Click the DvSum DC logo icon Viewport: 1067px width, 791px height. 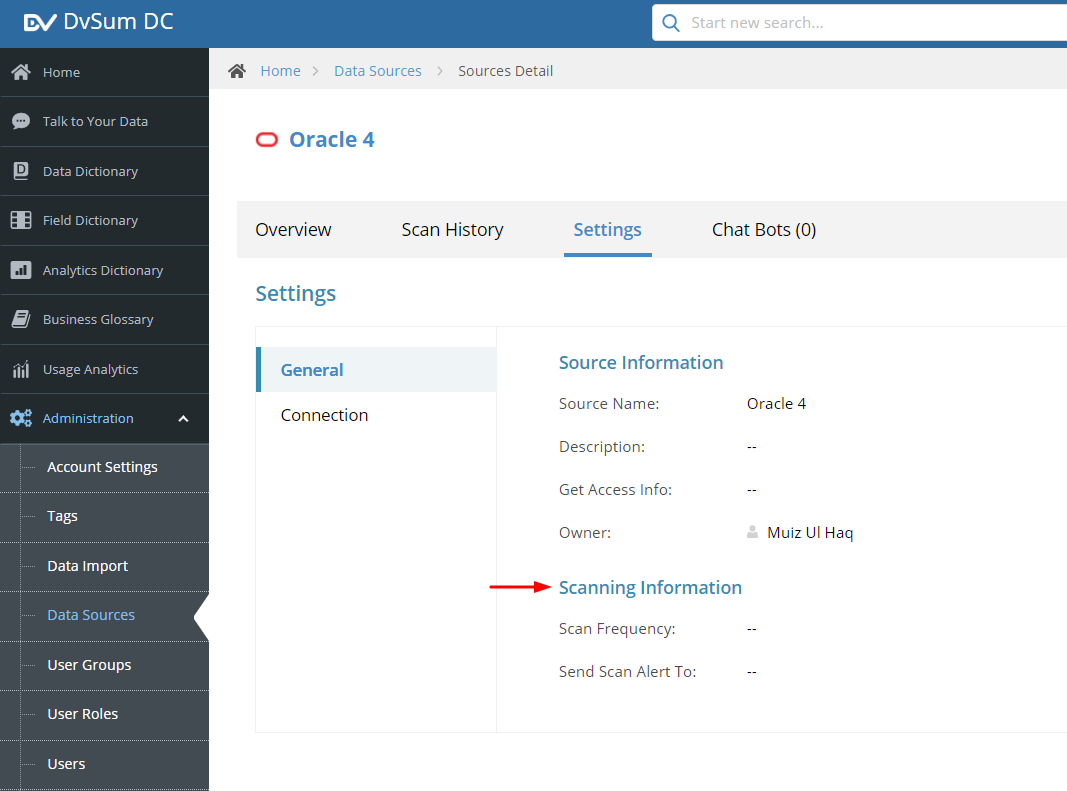point(40,22)
